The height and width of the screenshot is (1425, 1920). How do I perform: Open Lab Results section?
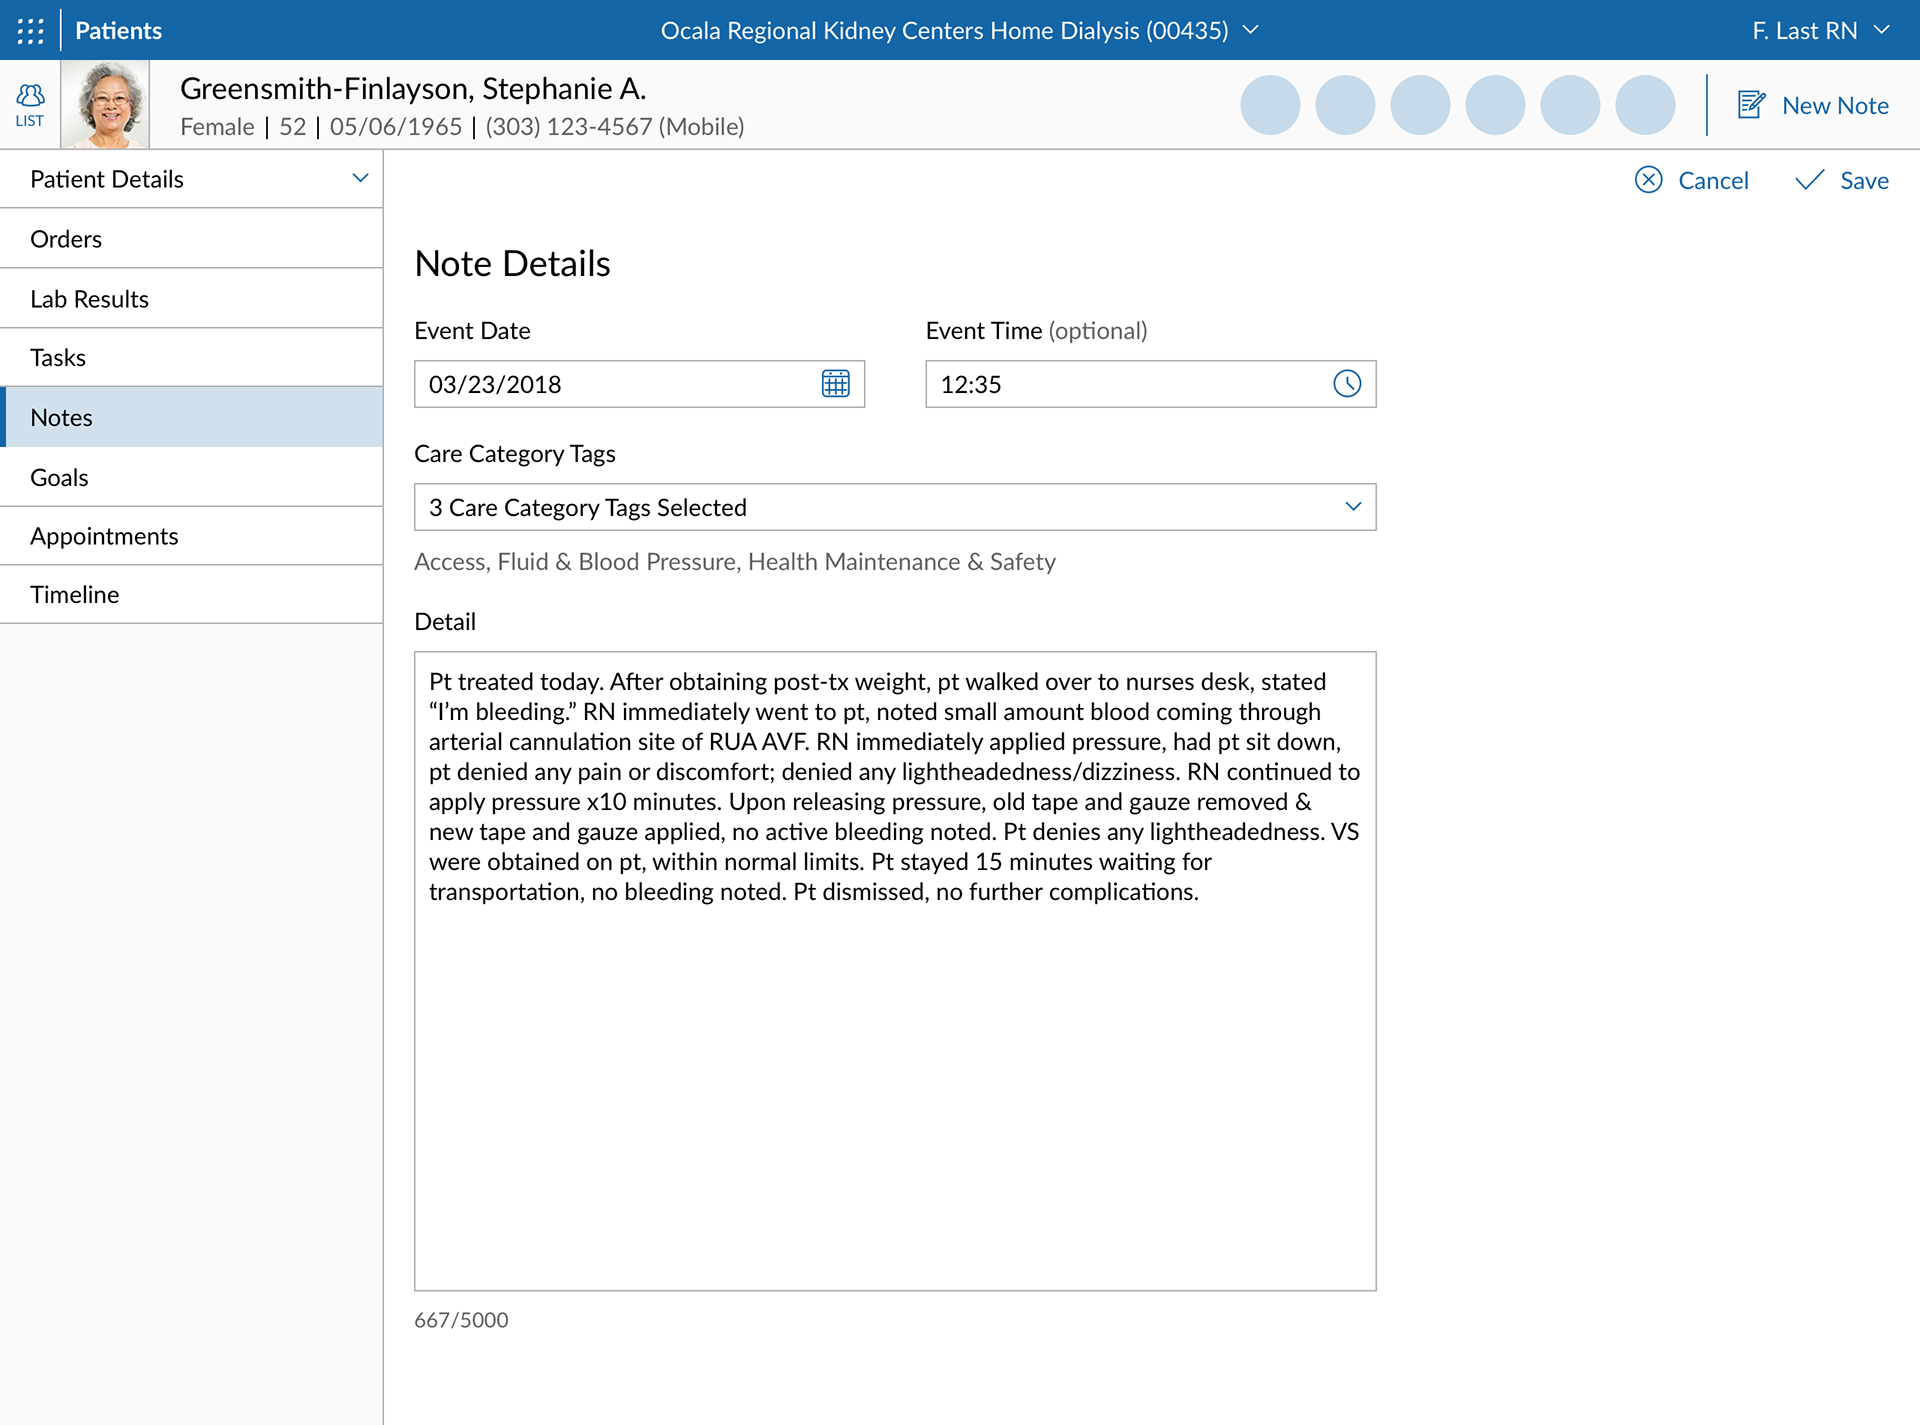(x=191, y=298)
